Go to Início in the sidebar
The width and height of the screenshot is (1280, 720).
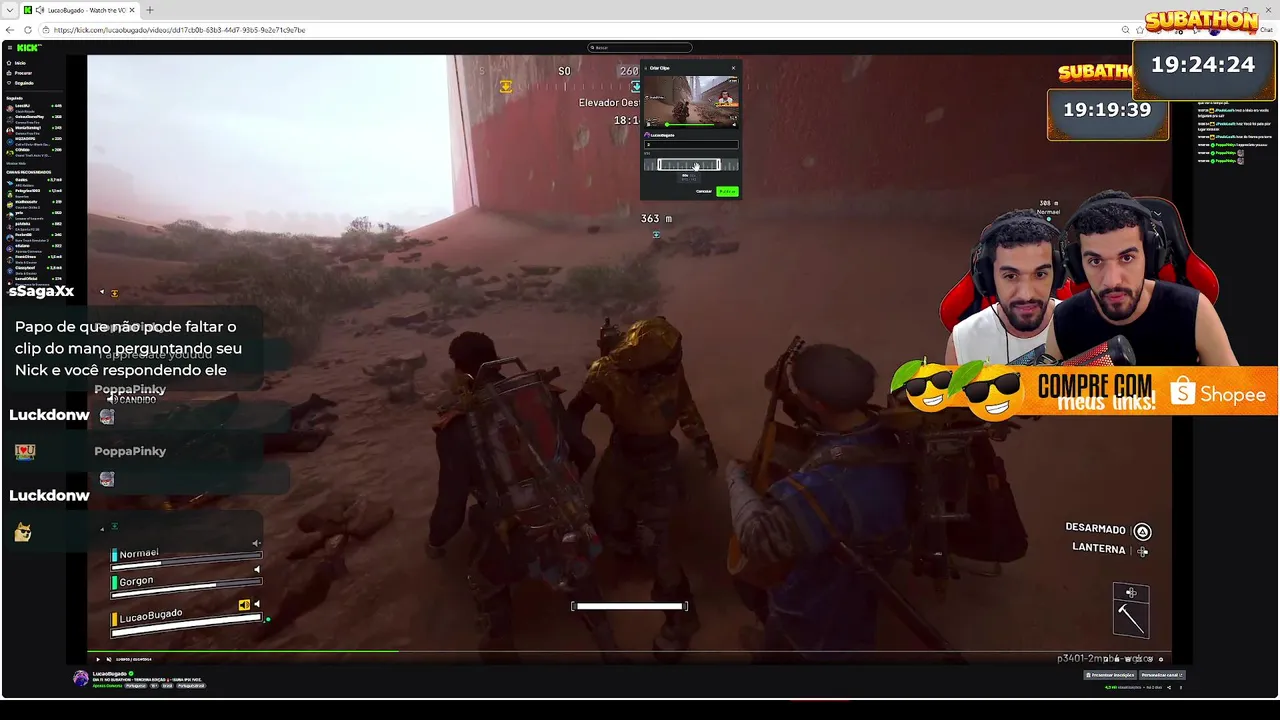[20, 63]
